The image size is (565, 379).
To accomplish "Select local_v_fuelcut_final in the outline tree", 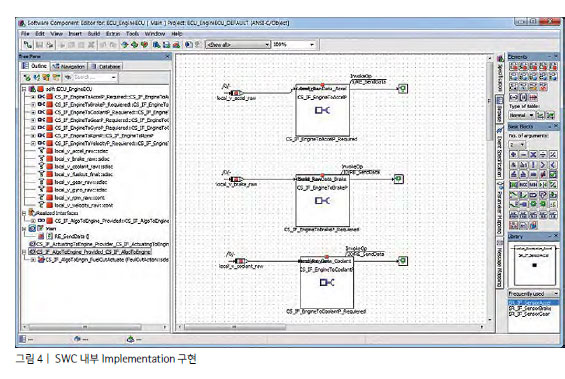I will pyautogui.click(x=84, y=174).
